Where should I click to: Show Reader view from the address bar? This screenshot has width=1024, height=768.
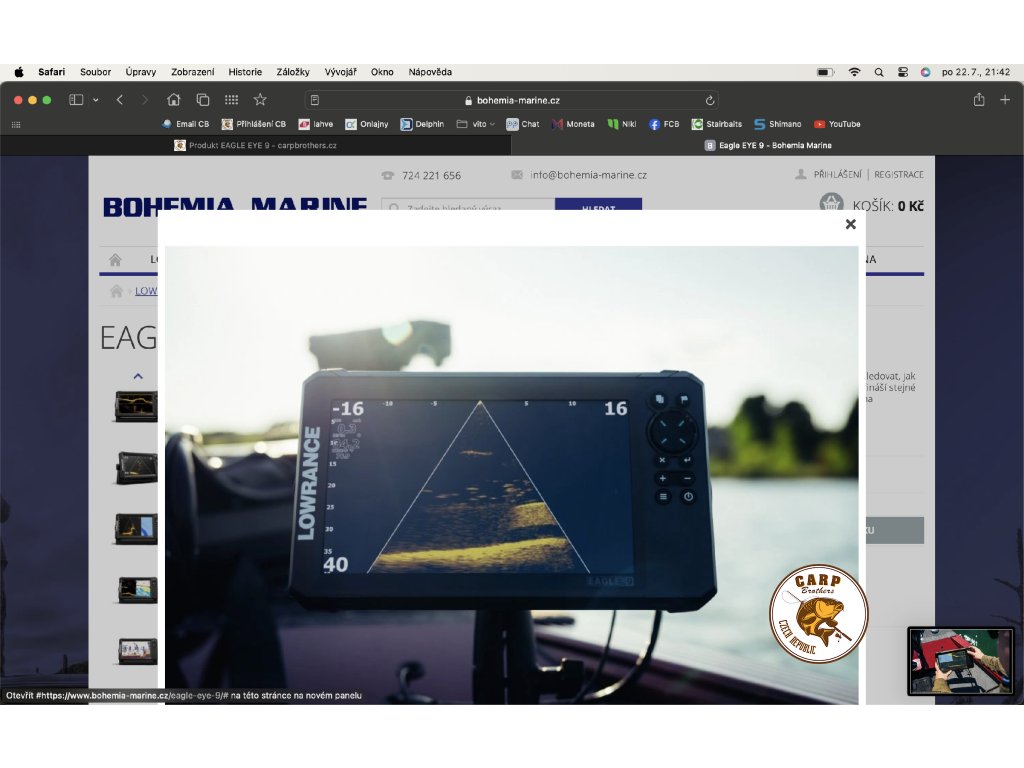click(315, 100)
